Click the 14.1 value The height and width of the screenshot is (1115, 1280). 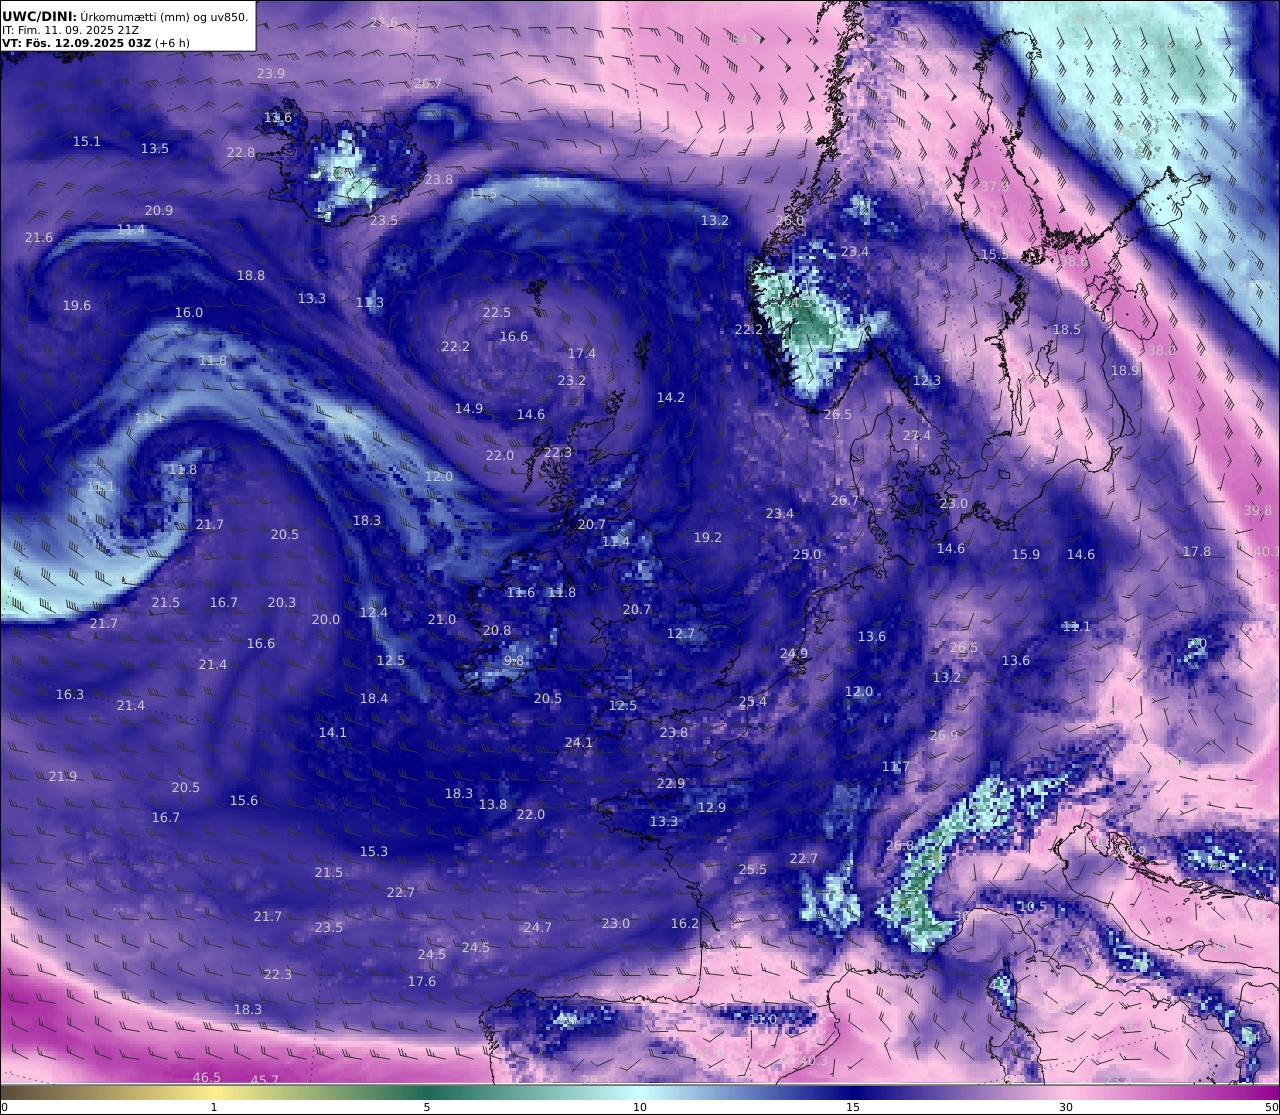pos(333,733)
